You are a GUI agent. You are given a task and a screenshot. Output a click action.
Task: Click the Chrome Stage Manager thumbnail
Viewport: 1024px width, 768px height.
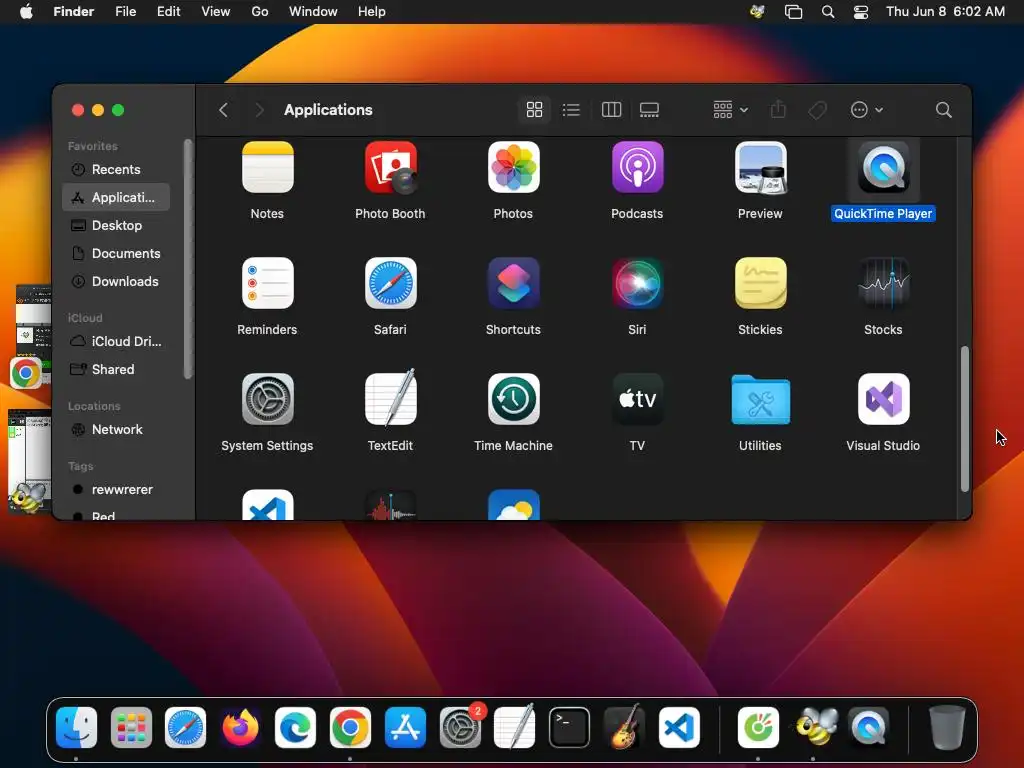30,335
